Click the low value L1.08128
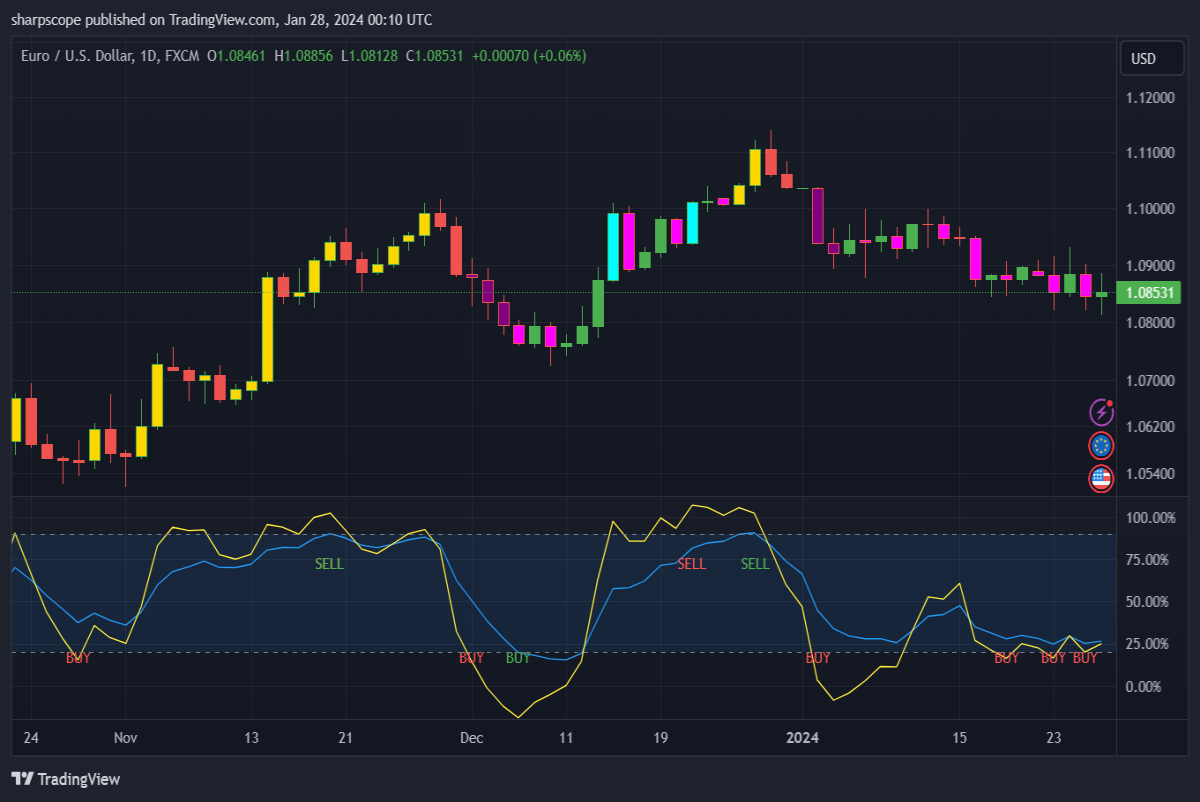This screenshot has width=1200, height=802. pos(369,56)
